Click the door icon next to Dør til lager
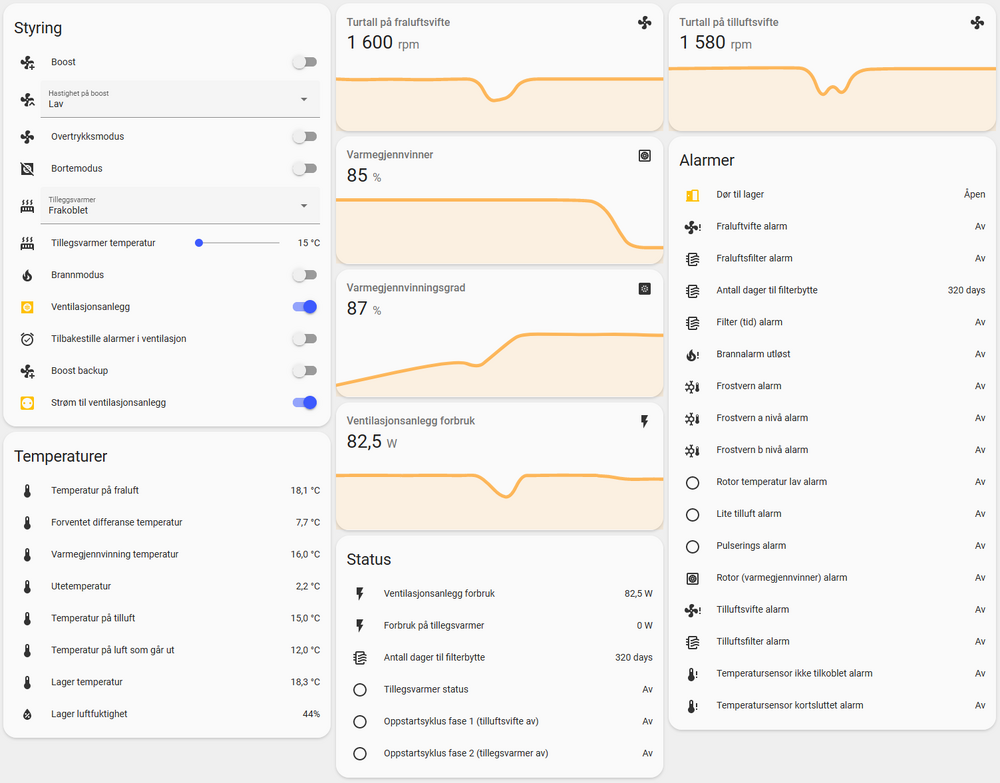 pyautogui.click(x=692, y=195)
